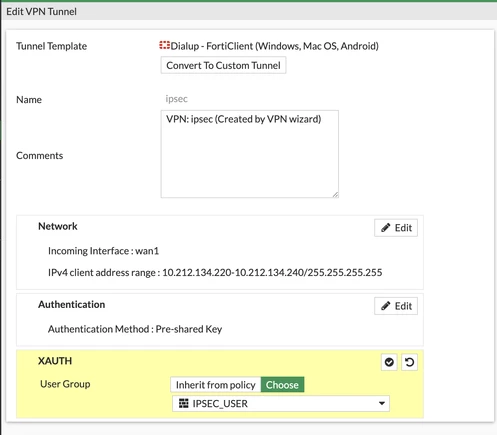Screen dimensions: 497x435
Task: Click the comments box resize handle
Action: [x=335, y=195]
